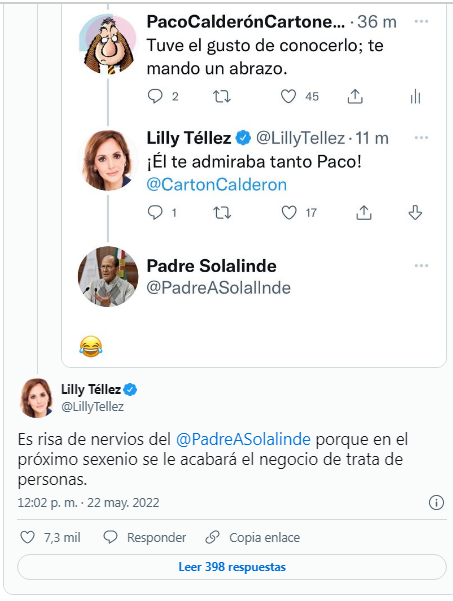Open @PadreASolalinde mention in main tweet
The width and height of the screenshot is (453, 601).
[243, 439]
